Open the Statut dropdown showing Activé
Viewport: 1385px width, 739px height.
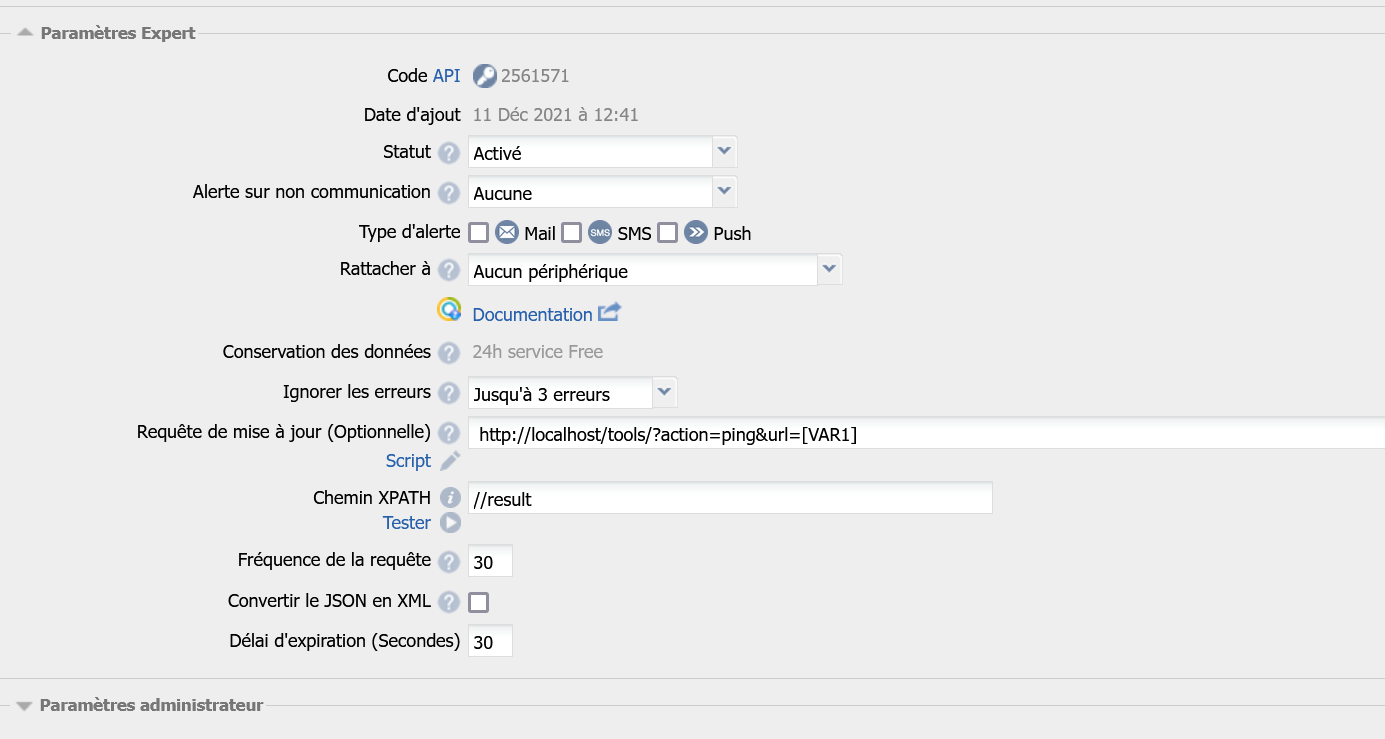[x=603, y=153]
